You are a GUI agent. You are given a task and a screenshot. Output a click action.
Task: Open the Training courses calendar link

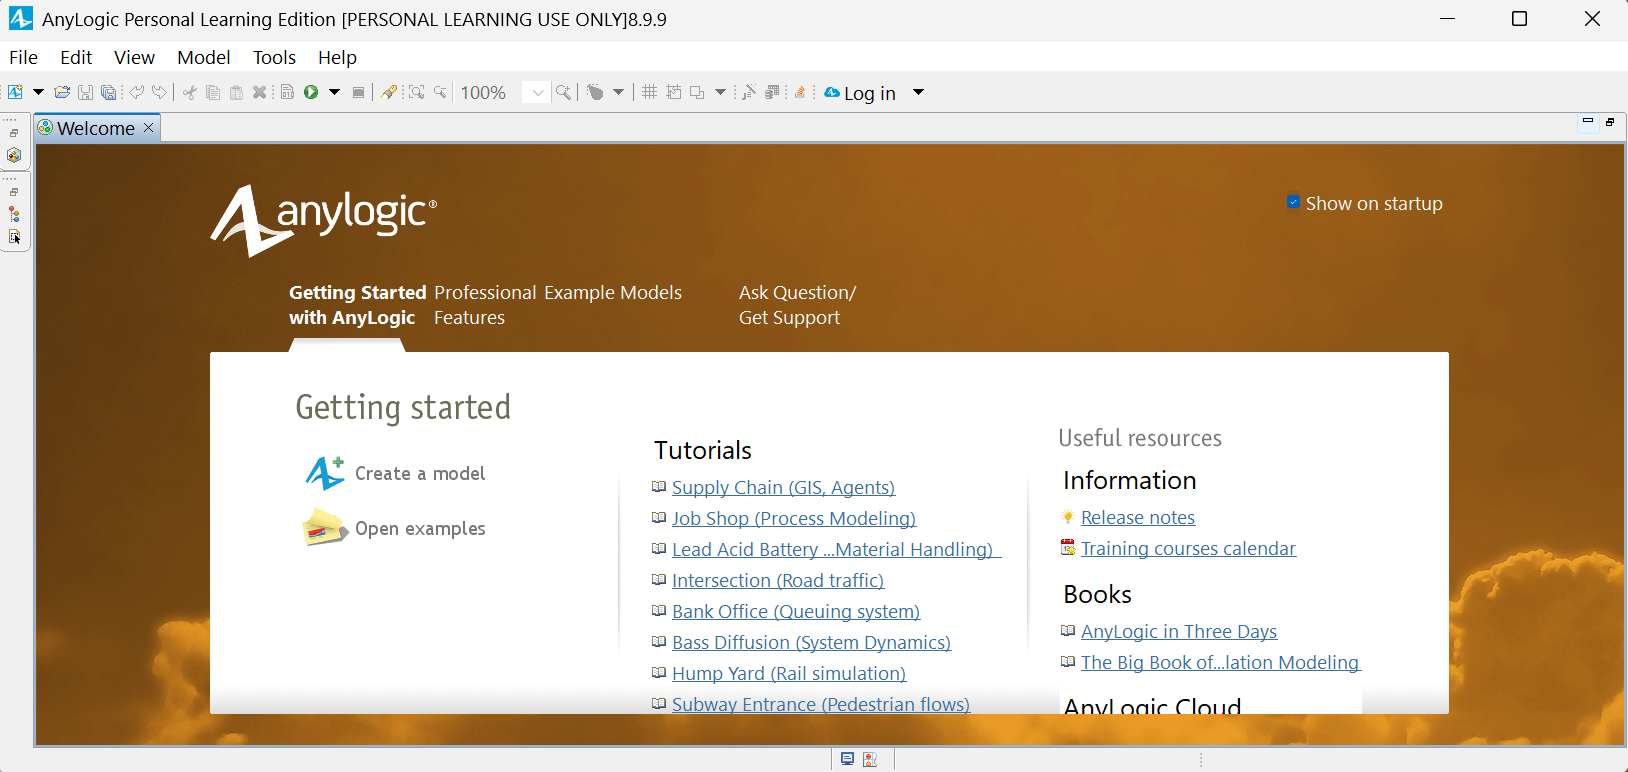(x=1188, y=548)
